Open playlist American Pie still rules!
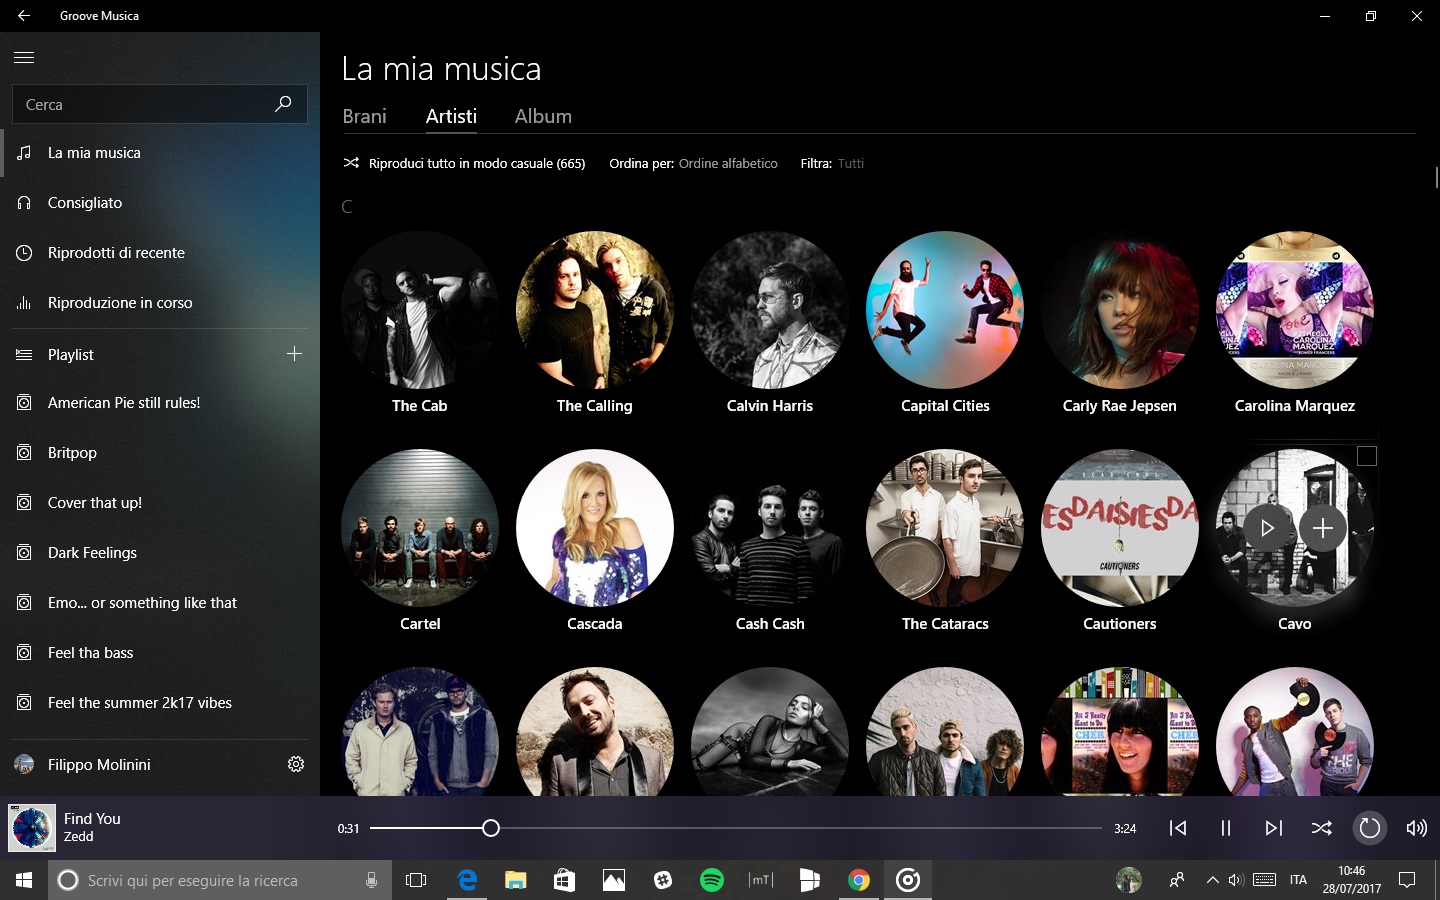Image resolution: width=1440 pixels, height=900 pixels. pyautogui.click(x=160, y=403)
